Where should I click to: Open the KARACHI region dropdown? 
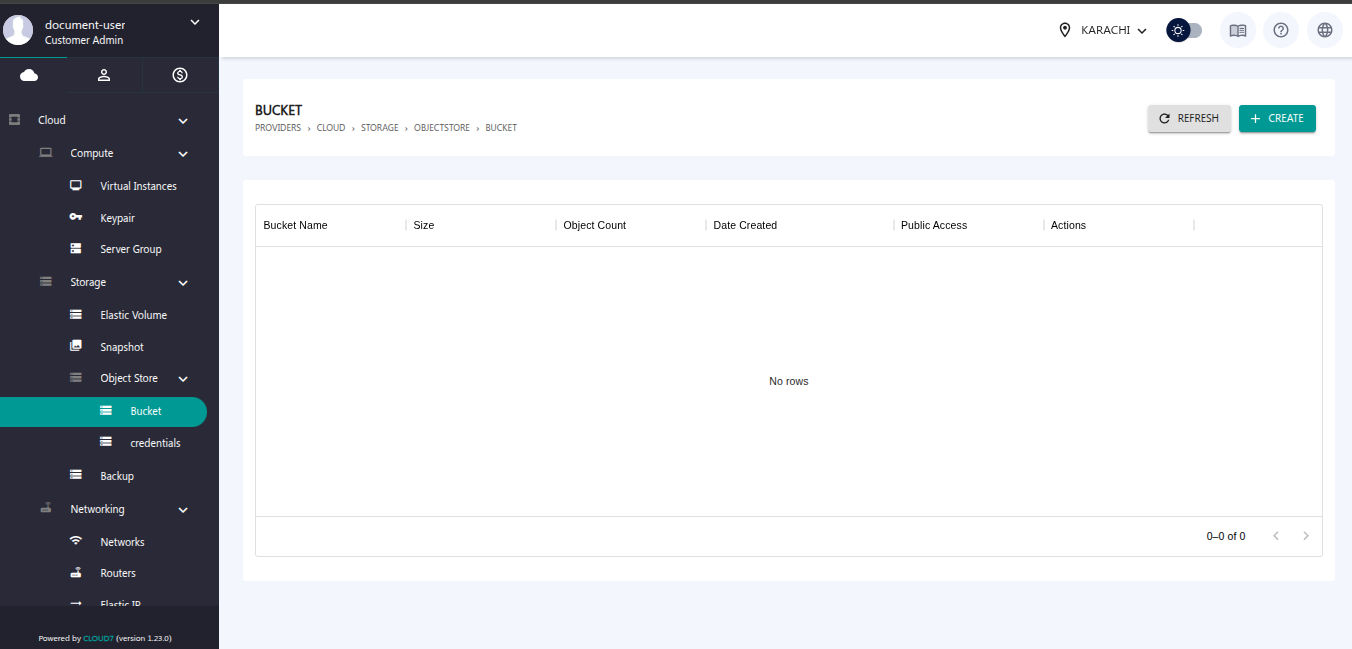point(1103,30)
